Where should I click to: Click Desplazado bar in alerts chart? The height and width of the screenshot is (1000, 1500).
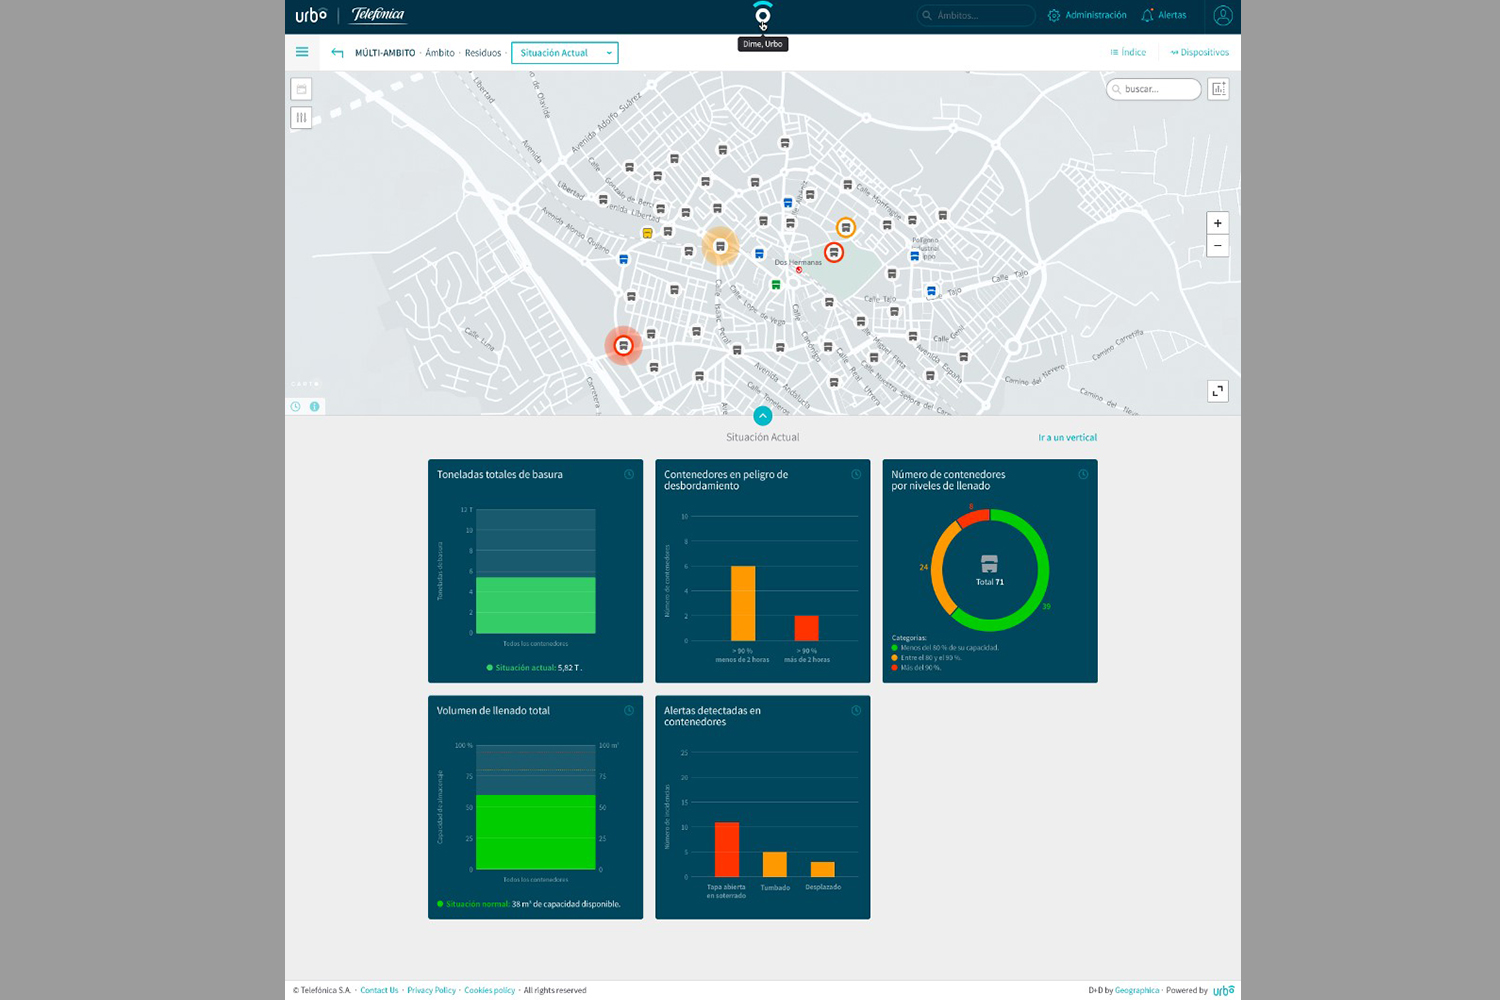click(x=823, y=869)
